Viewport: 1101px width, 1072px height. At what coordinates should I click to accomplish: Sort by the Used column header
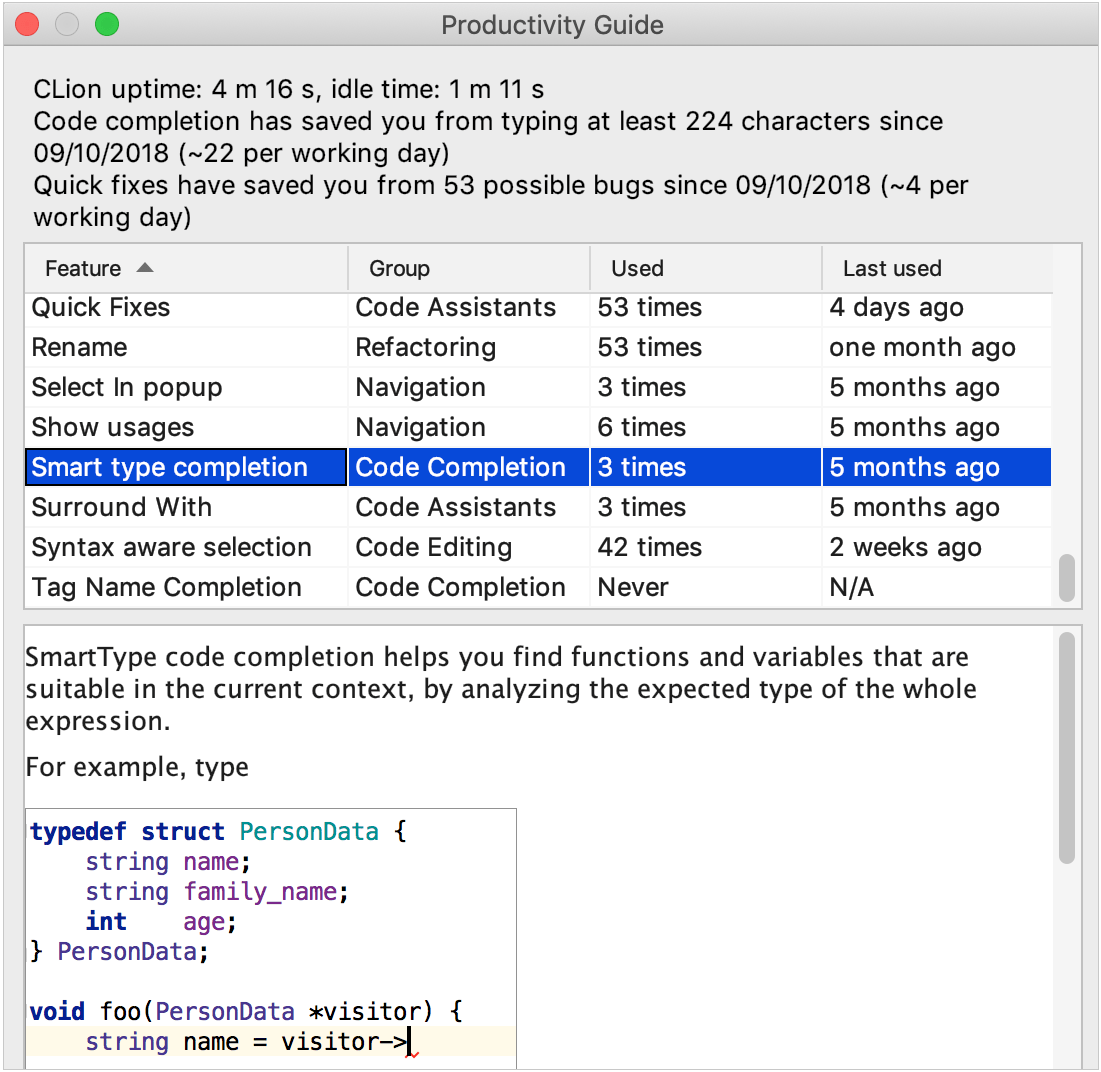coord(706,268)
